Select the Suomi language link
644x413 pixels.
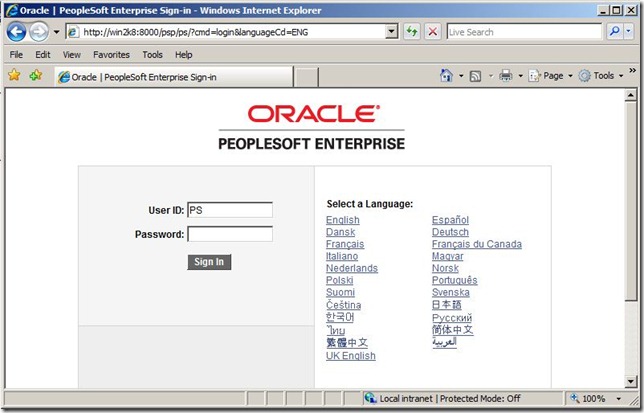[x=340, y=292]
